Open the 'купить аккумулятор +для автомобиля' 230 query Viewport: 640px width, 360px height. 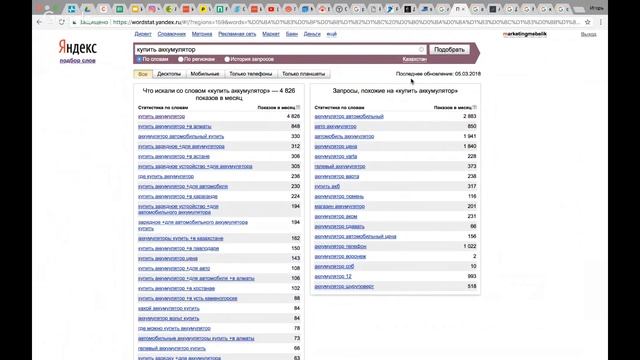(183, 187)
